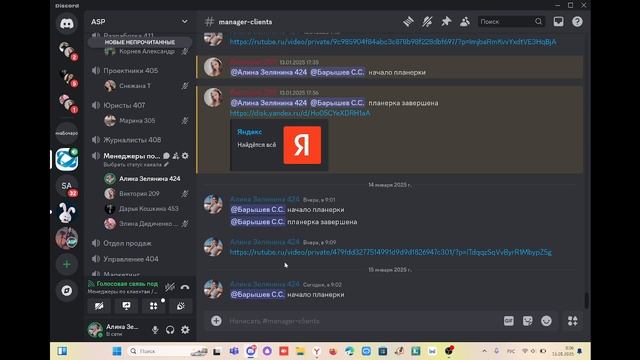Open Microsoft Teams on taskbar
The height and width of the screenshot is (360, 640).
(234, 351)
